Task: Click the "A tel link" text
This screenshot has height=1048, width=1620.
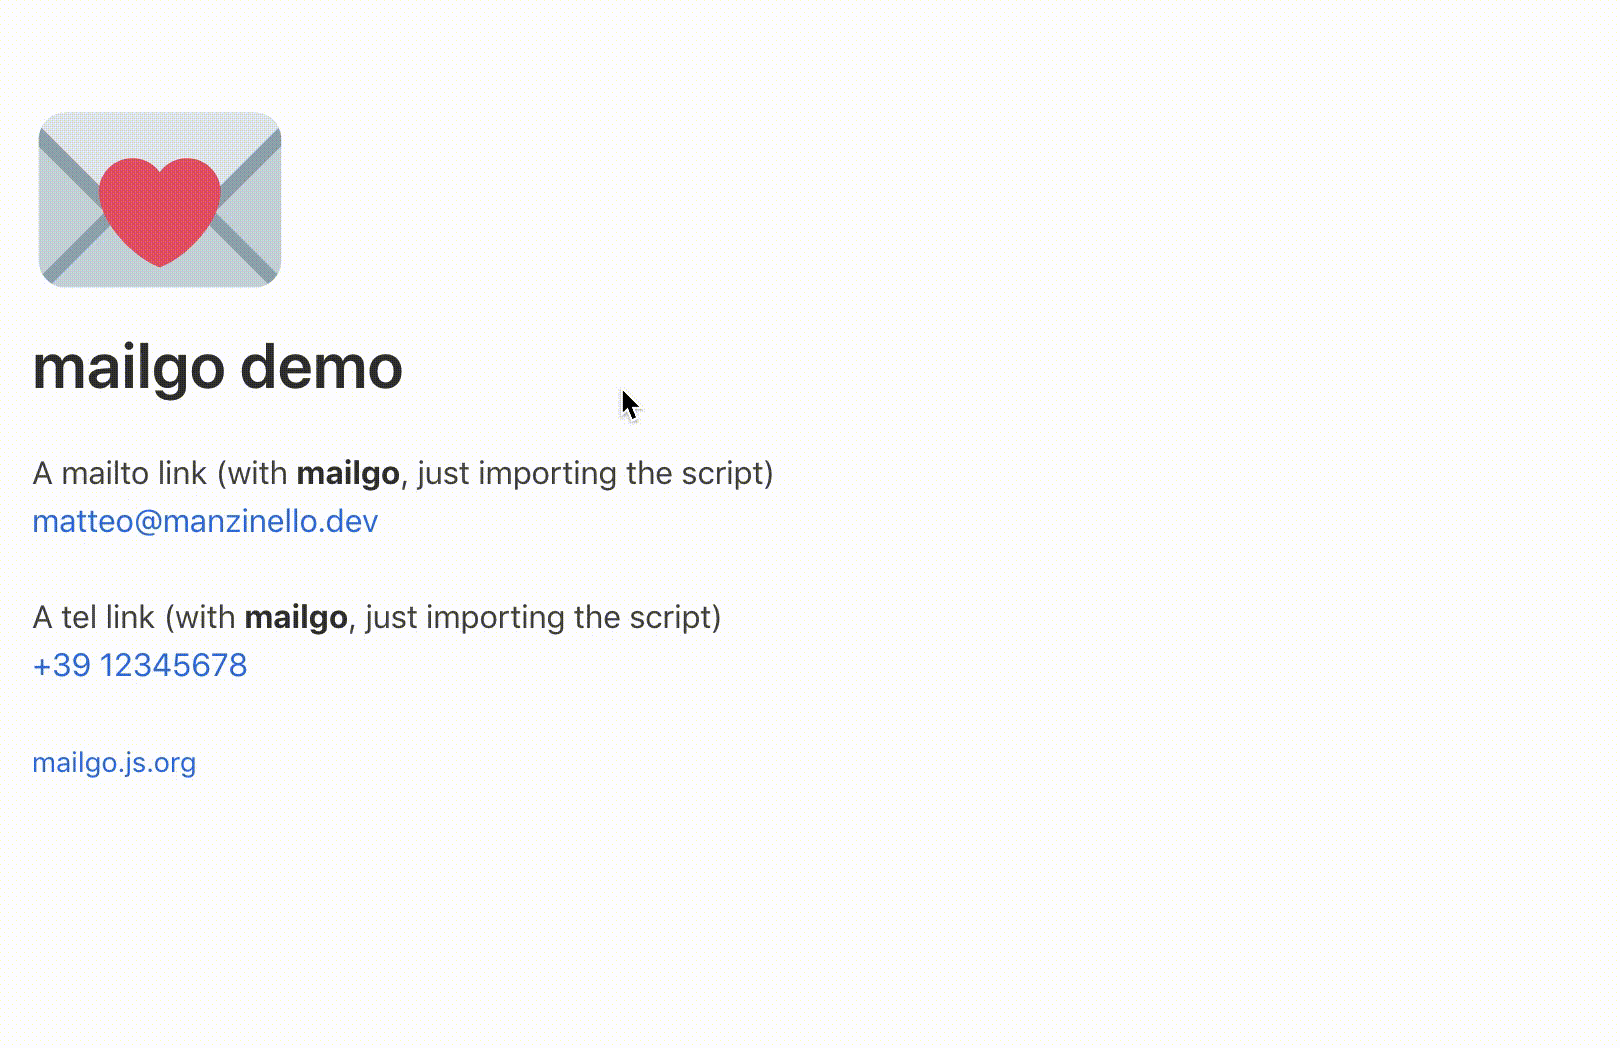Action: pos(93,617)
